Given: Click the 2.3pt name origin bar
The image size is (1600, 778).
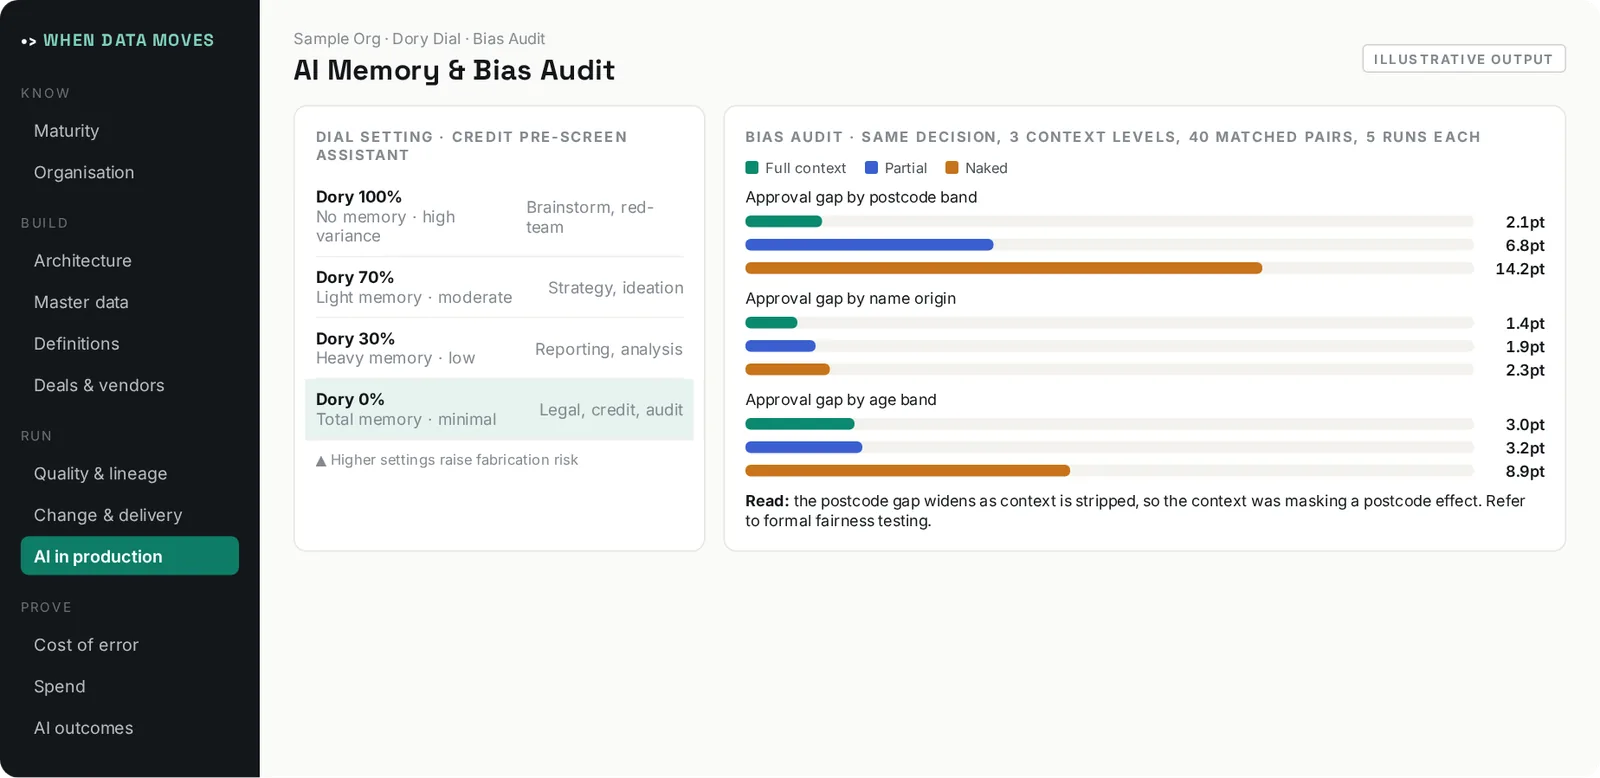Looking at the screenshot, I should [x=787, y=370].
